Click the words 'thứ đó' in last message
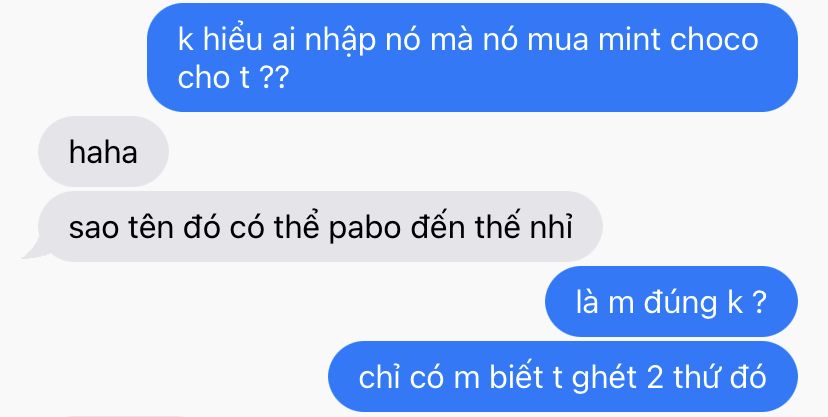Image resolution: width=828 pixels, height=417 pixels. 719,376
